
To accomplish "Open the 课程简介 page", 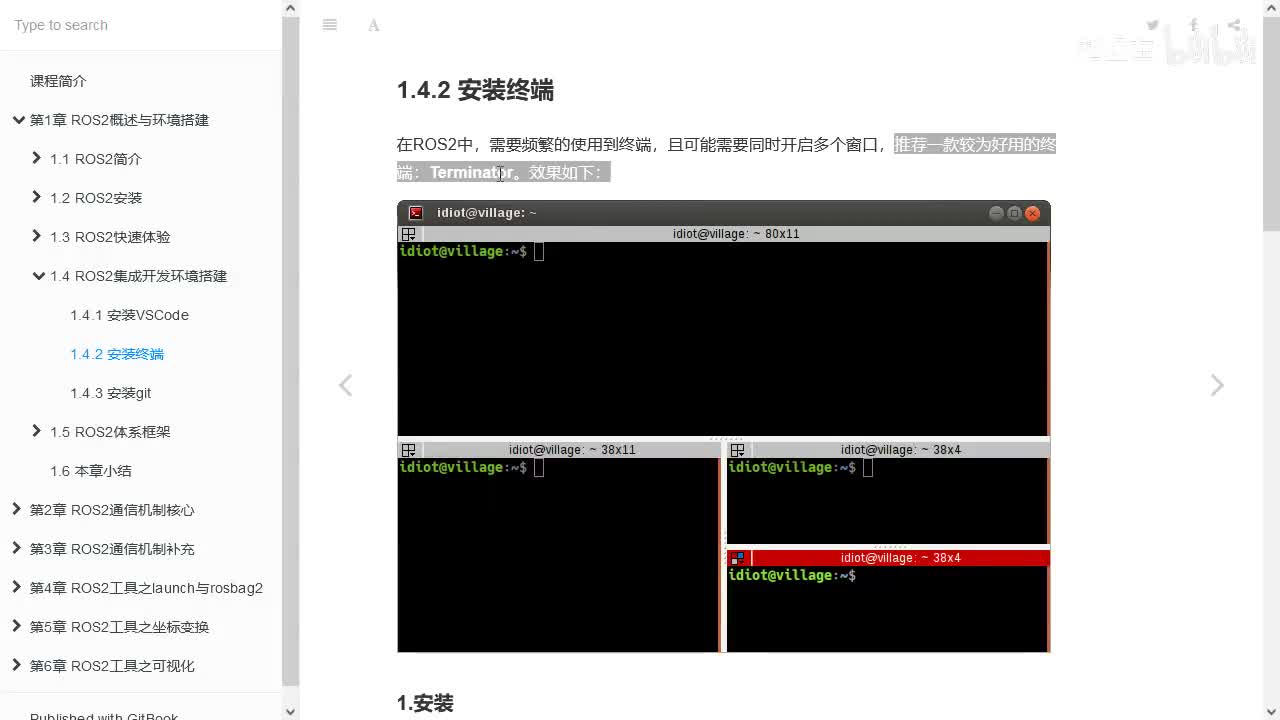I will tap(58, 81).
